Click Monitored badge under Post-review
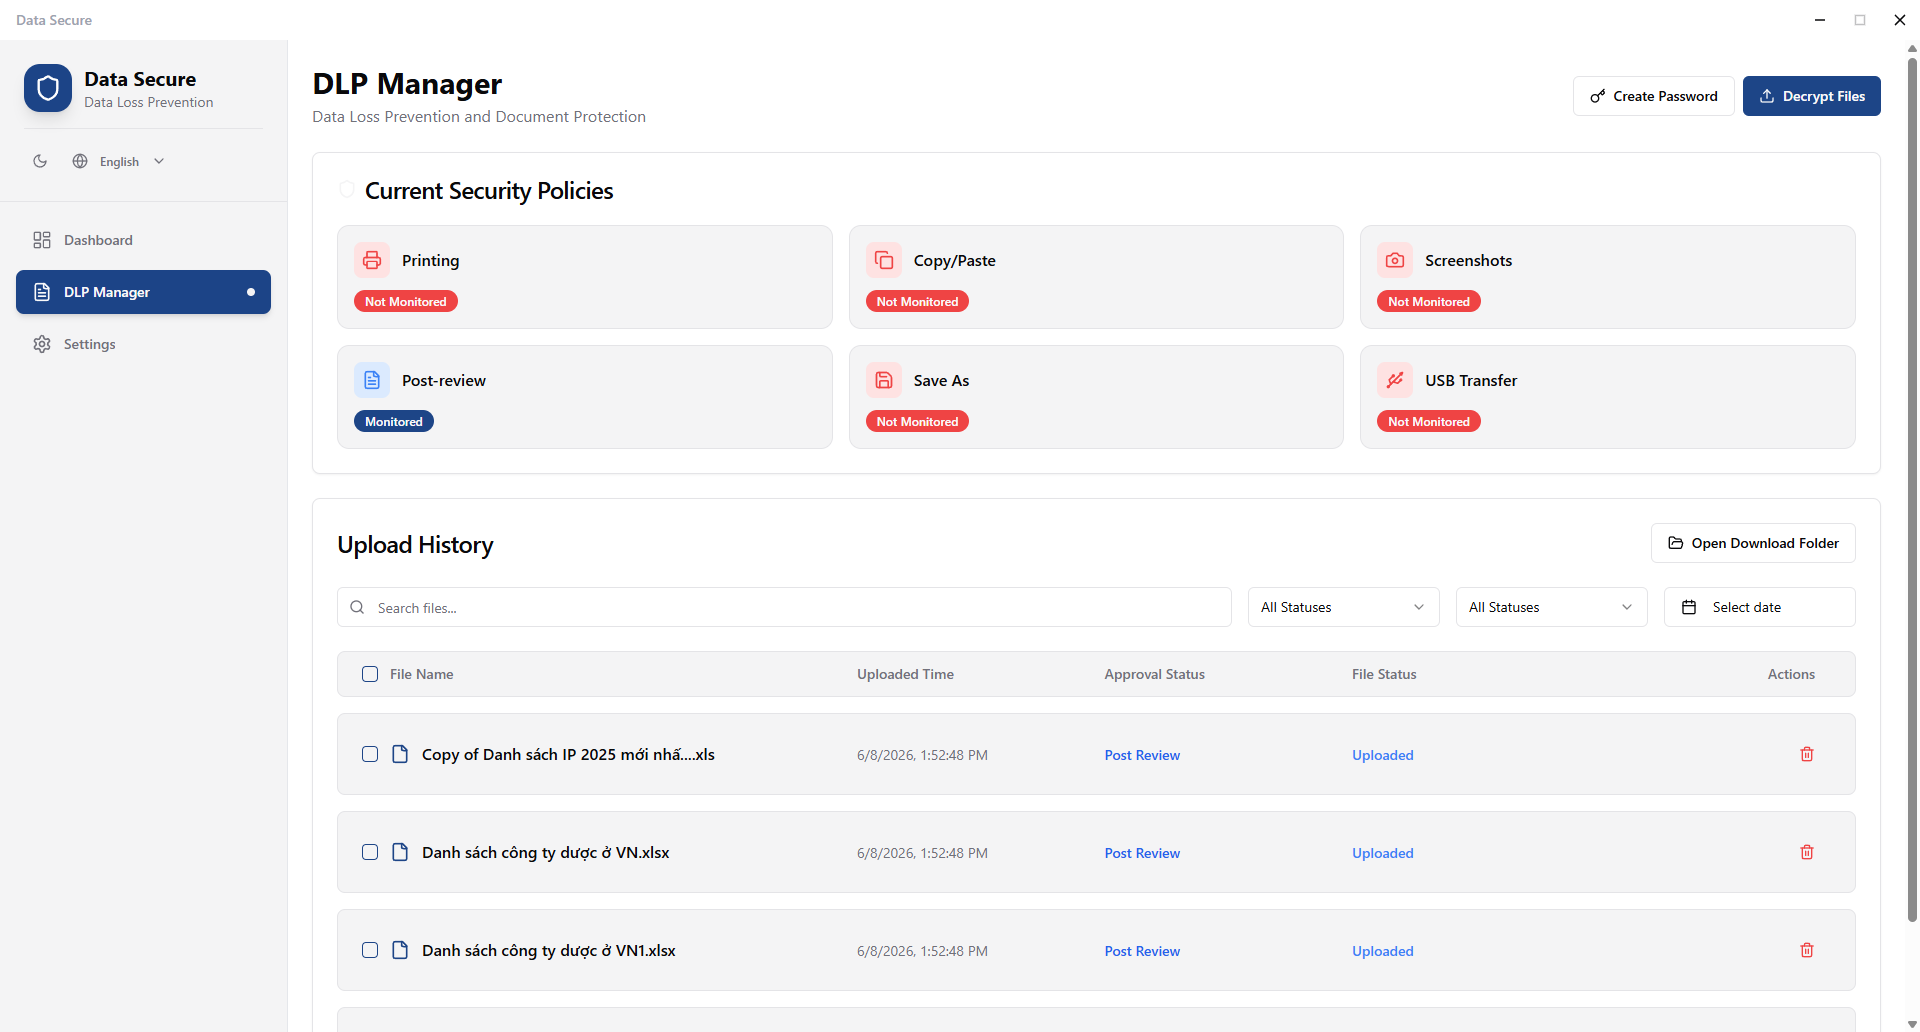 coord(393,421)
